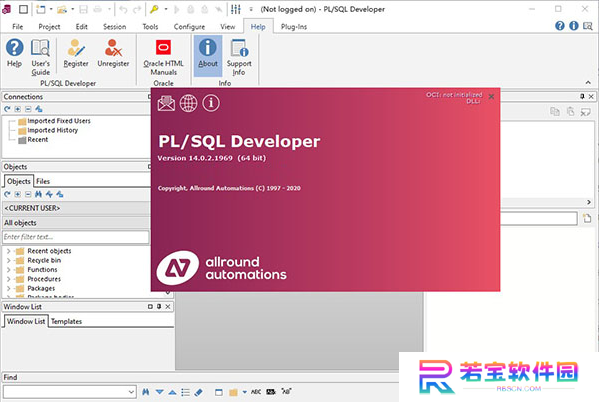Click the plus icon in Connections toolbar
The image size is (599, 402).
pyautogui.click(x=18, y=109)
